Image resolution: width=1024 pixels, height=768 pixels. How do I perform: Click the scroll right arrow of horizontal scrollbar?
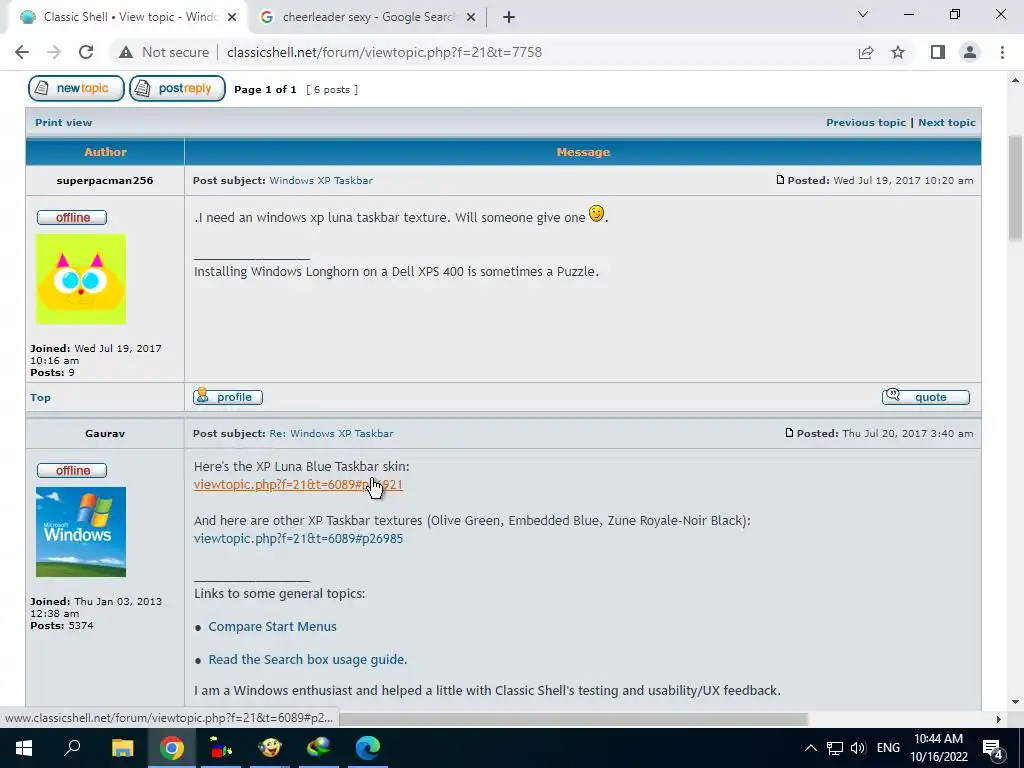pos(999,719)
